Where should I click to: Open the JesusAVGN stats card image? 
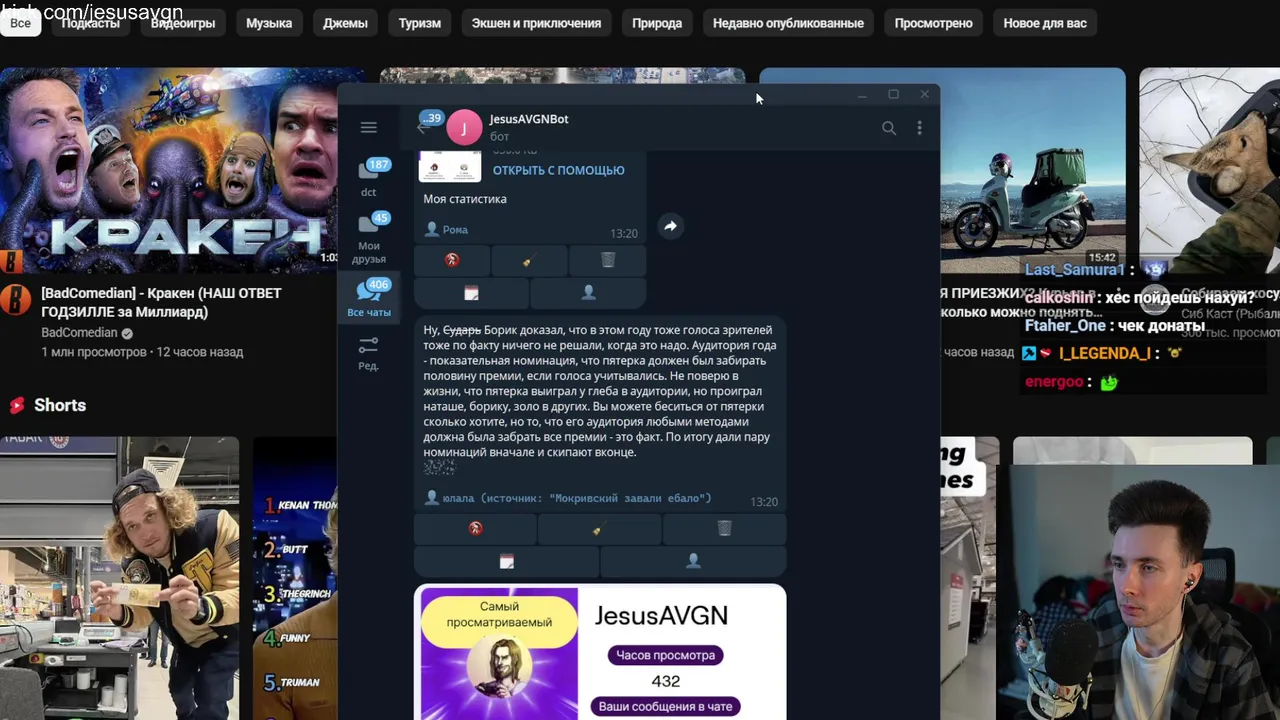coord(600,652)
